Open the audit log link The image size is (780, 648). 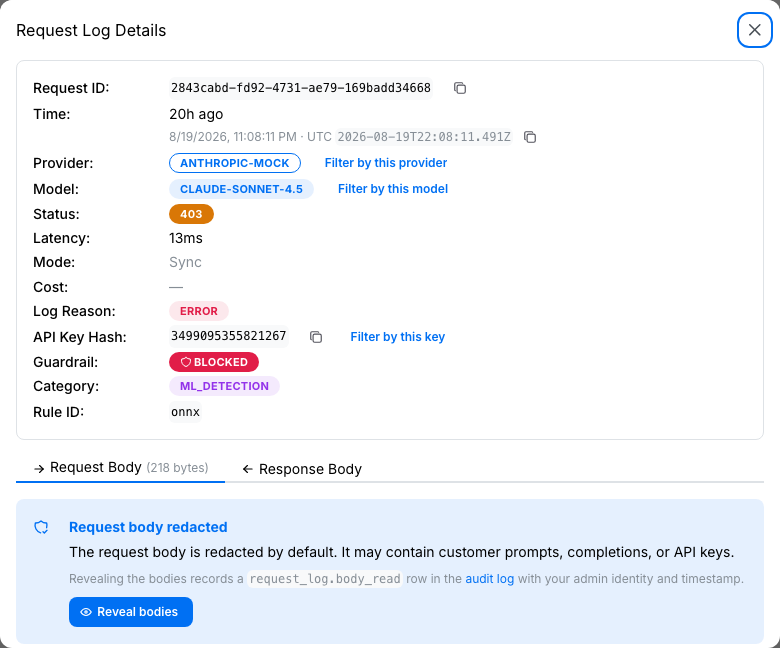tap(489, 579)
